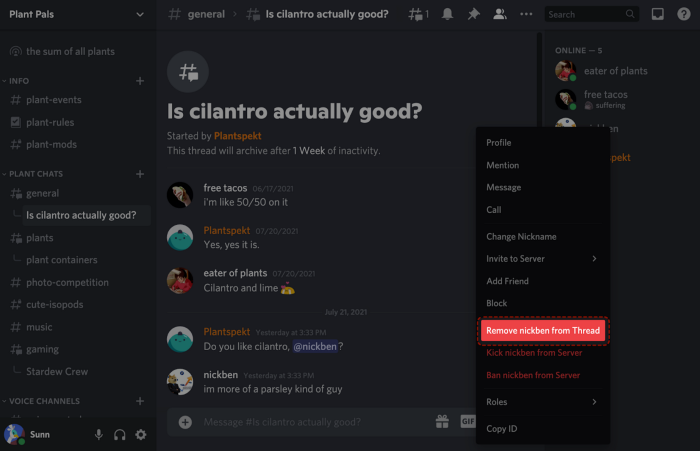Open the gift icon in message bar
This screenshot has width=700, height=451.
442,422
